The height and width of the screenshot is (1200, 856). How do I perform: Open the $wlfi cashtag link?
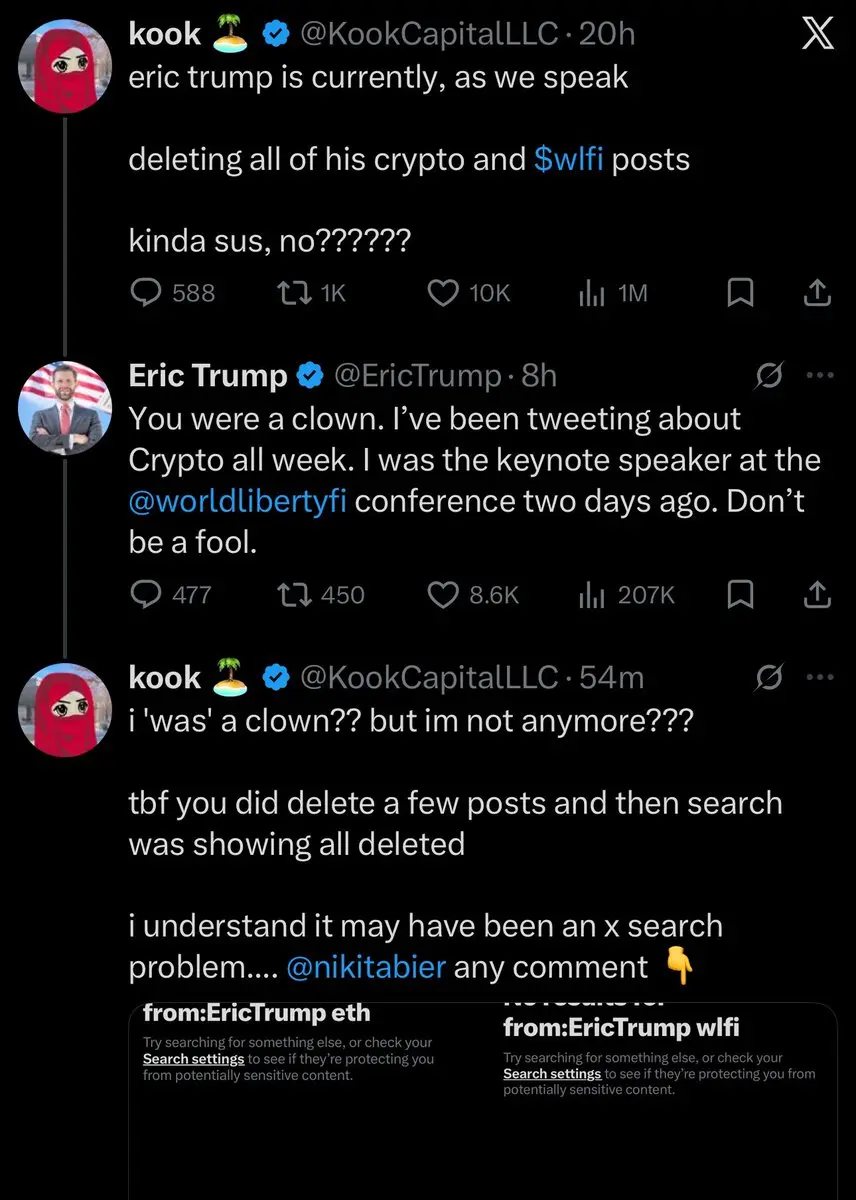pos(569,160)
